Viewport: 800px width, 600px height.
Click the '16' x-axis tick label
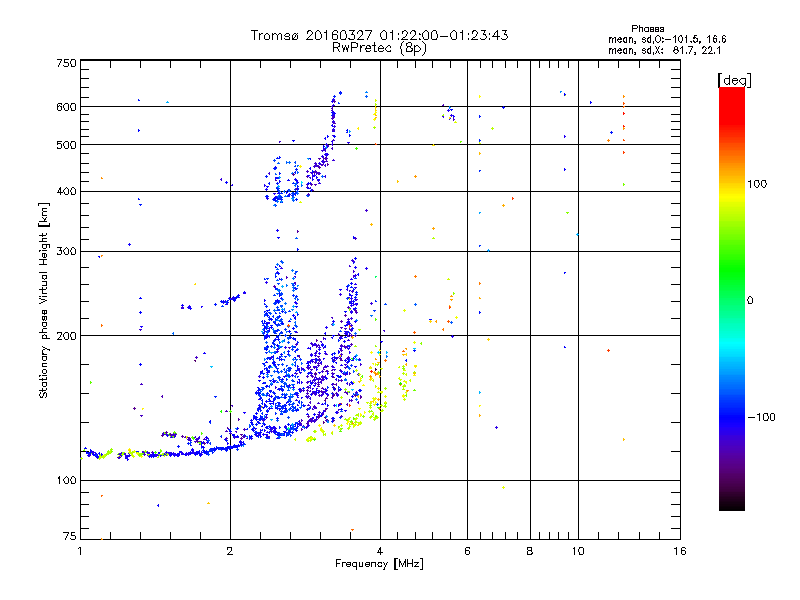[x=680, y=551]
